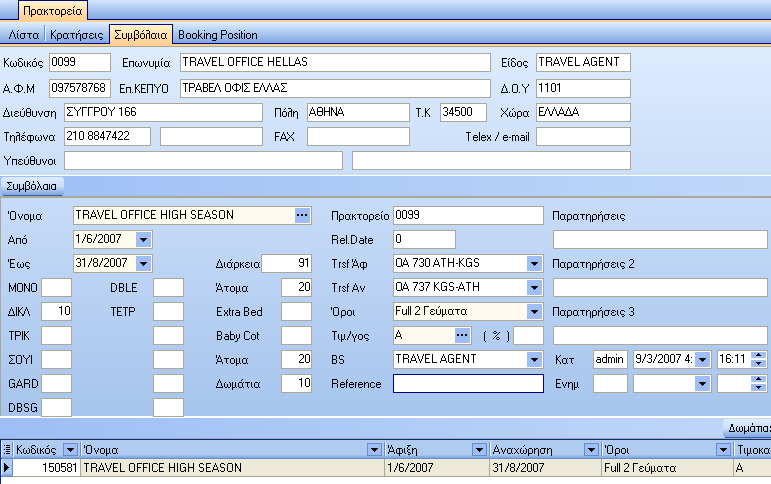Expand the BS TRAVEL AGENT dropdown
This screenshot has width=771, height=484.
(x=534, y=360)
